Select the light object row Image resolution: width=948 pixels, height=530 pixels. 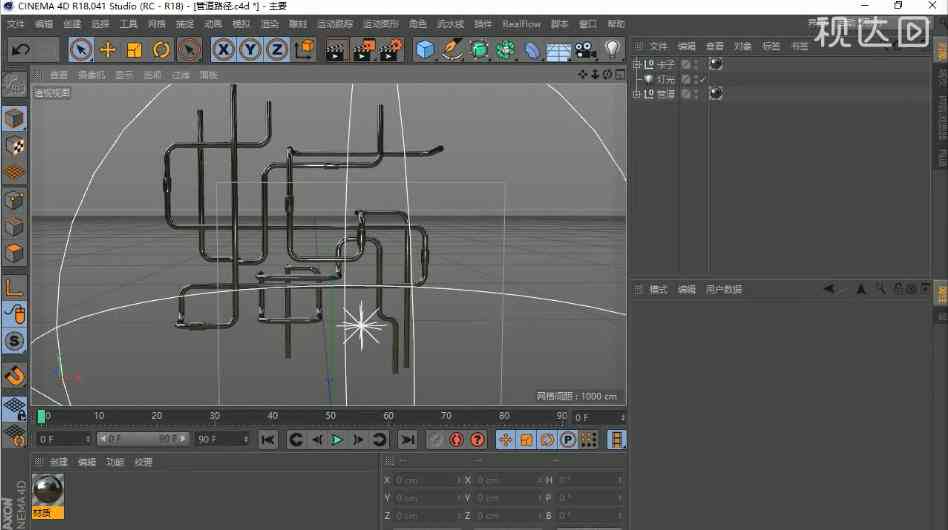click(x=665, y=79)
